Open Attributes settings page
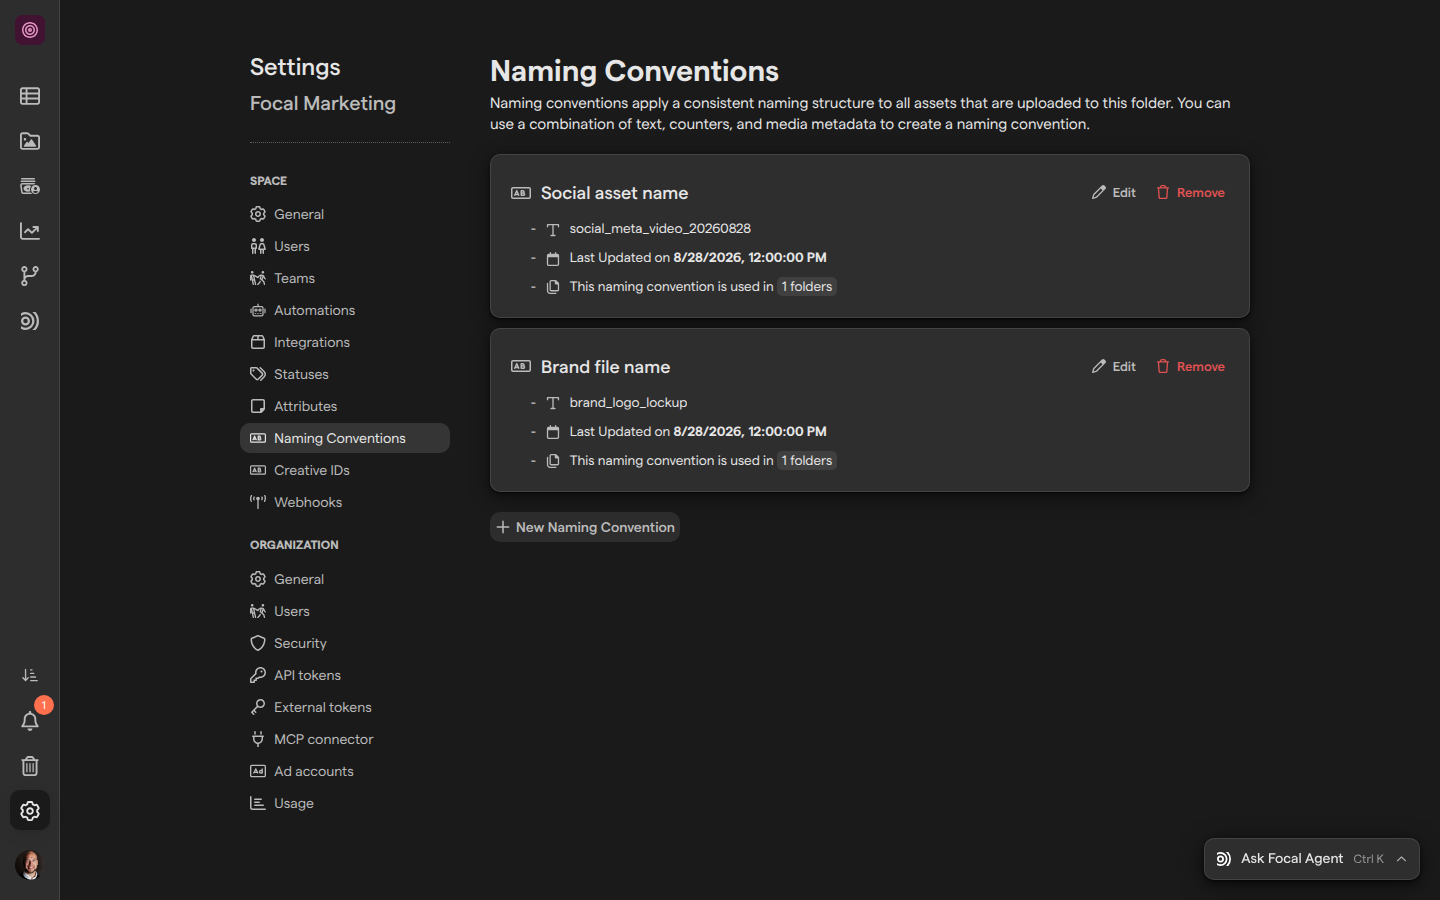This screenshot has height=900, width=1440. coord(345,406)
